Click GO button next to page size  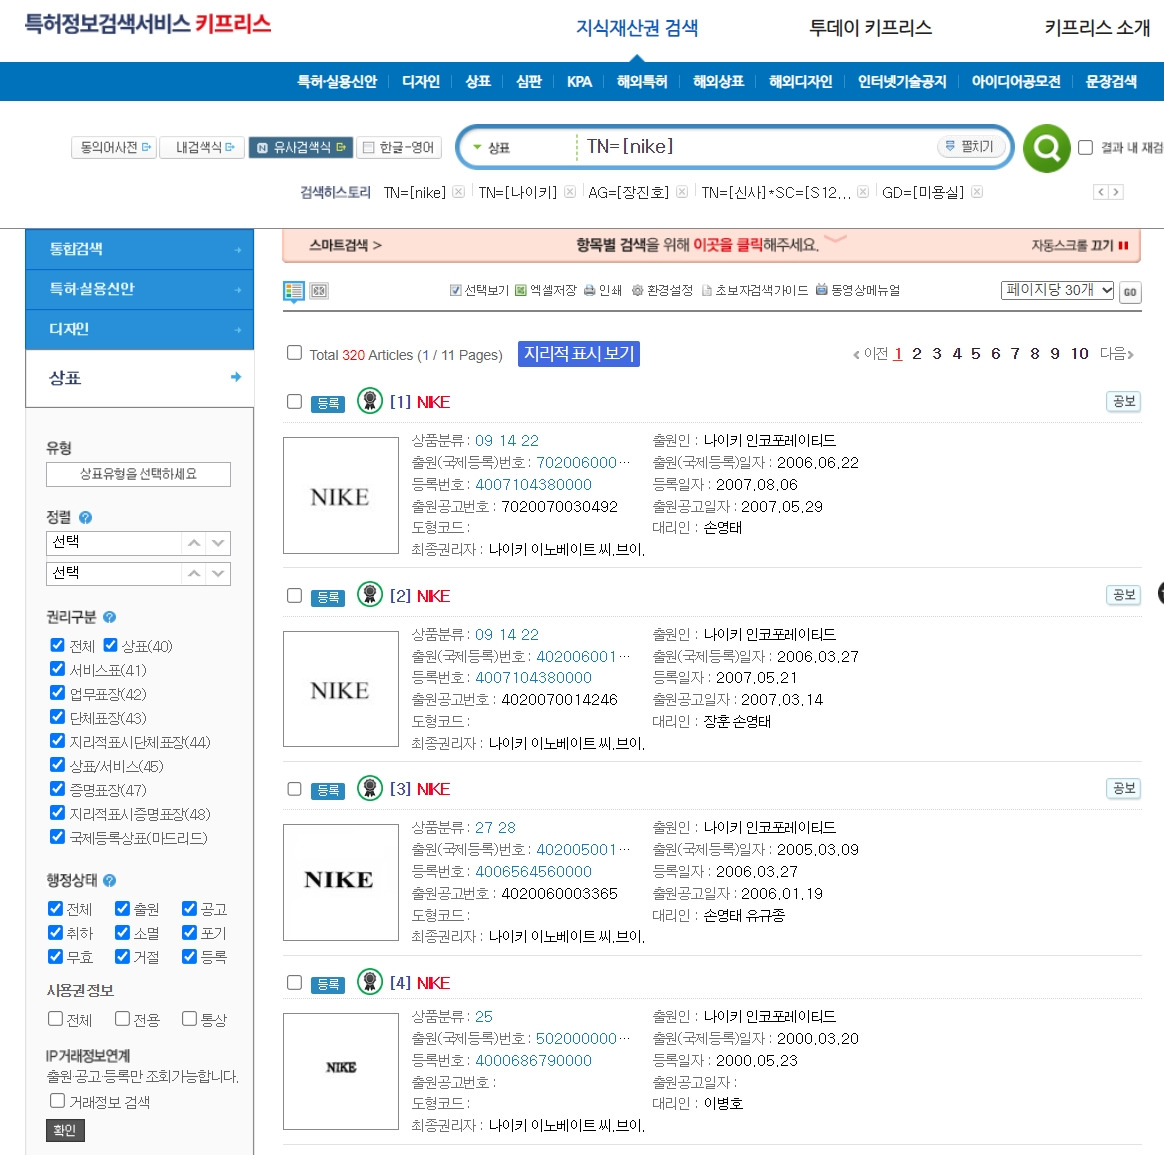click(x=1130, y=292)
